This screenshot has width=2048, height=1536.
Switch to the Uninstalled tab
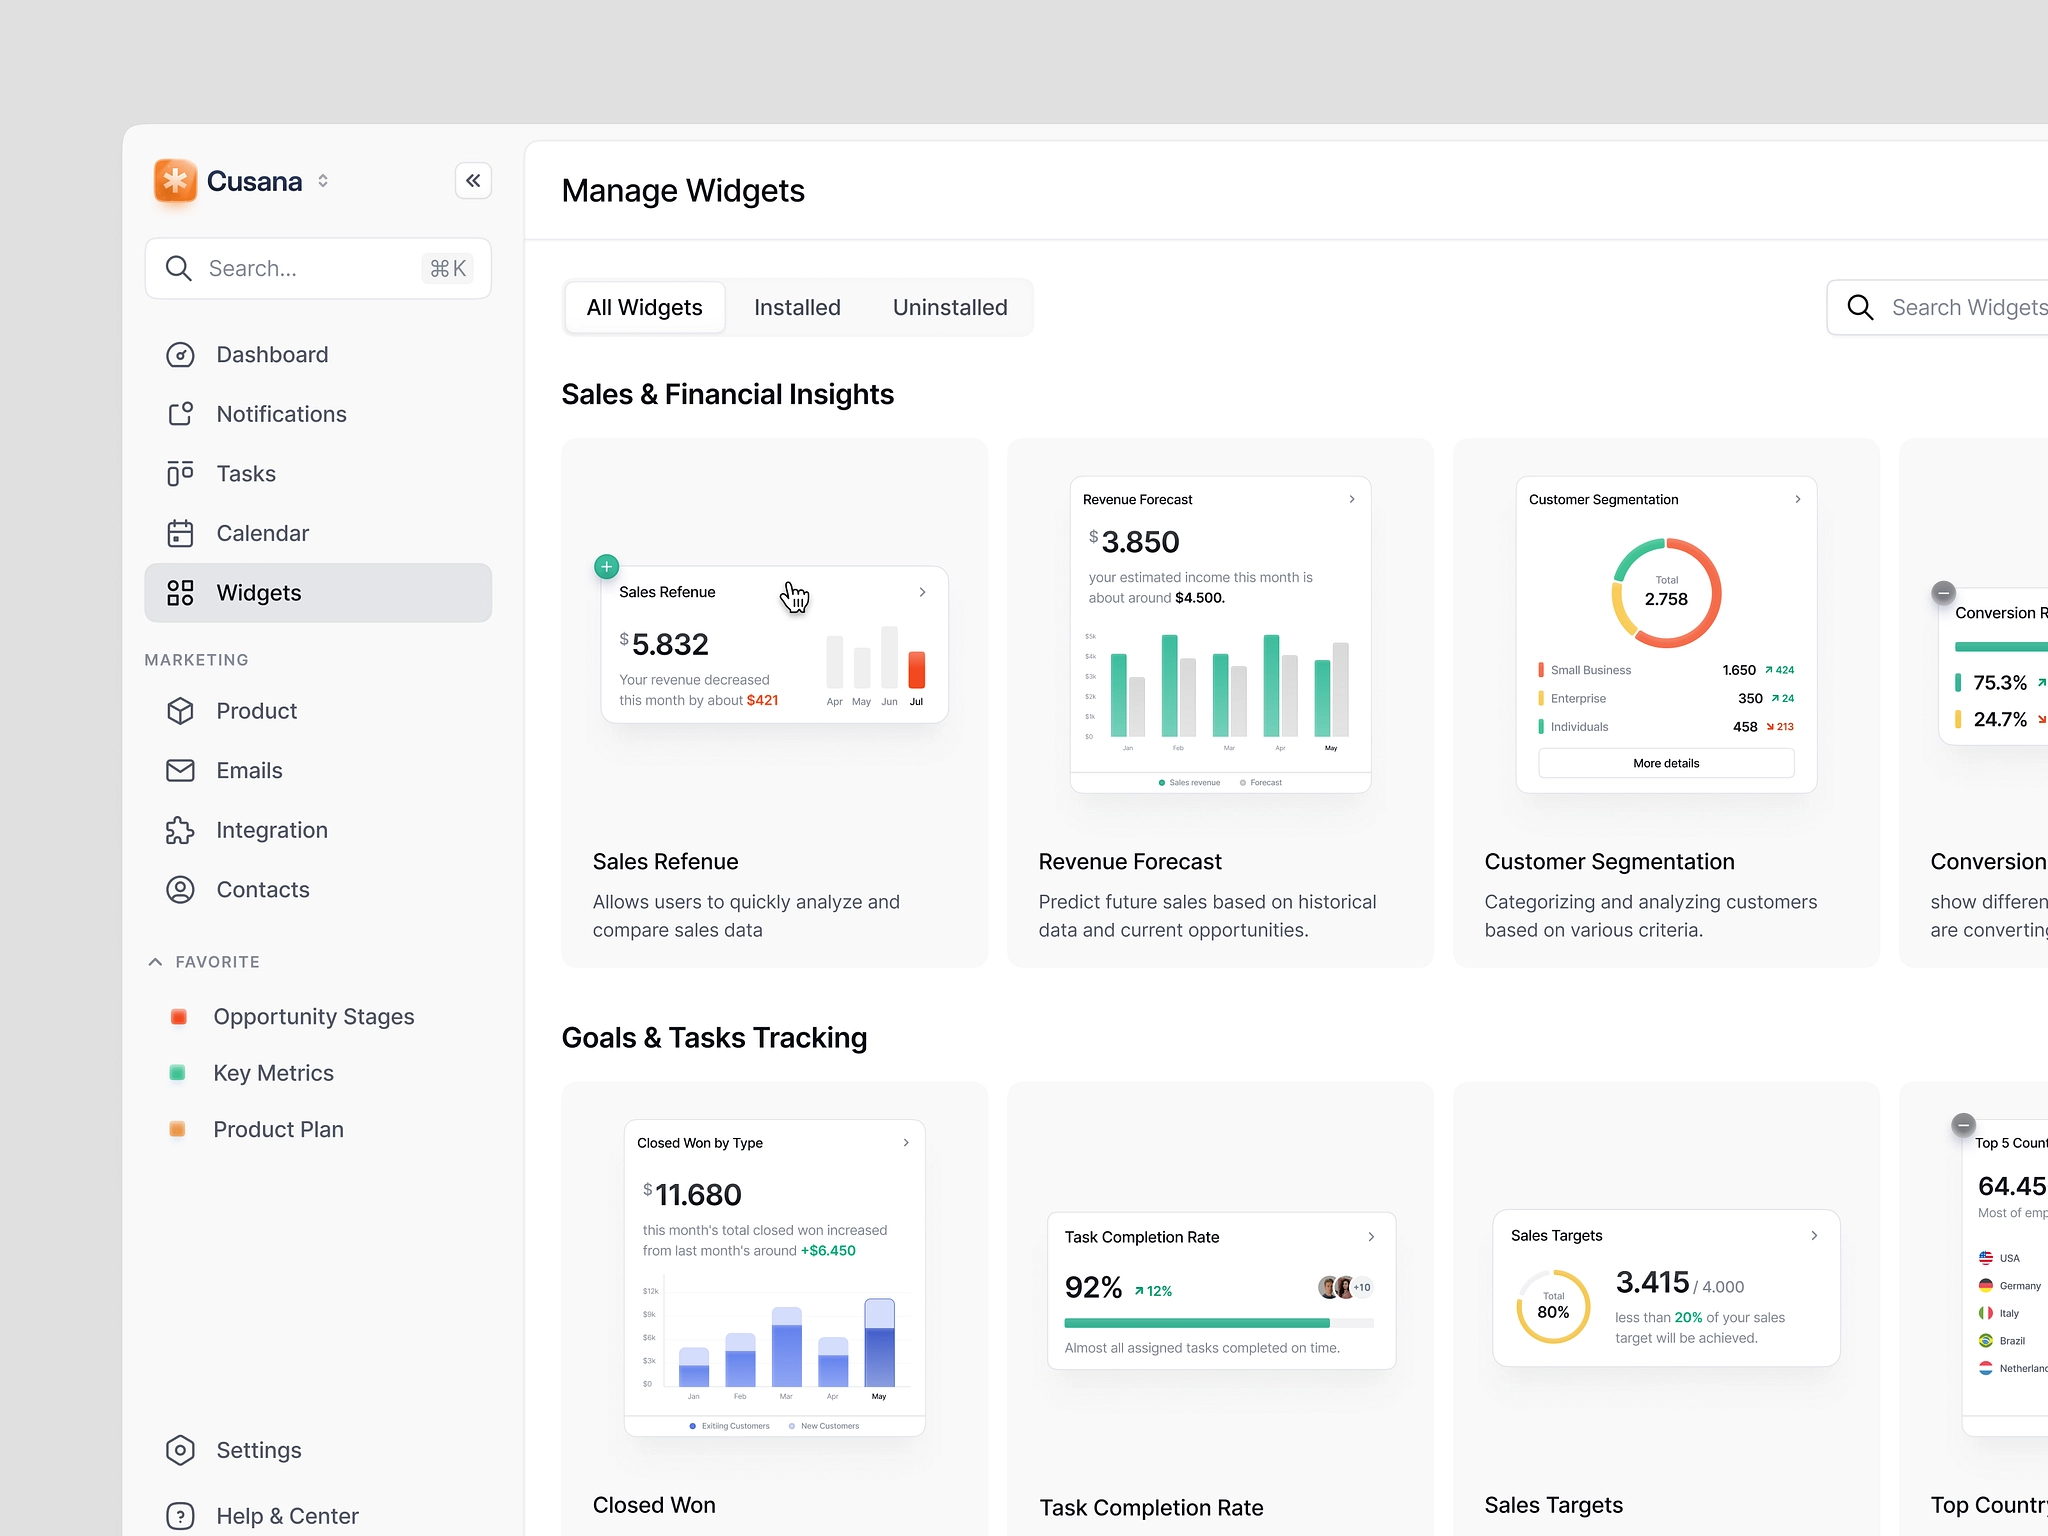[x=950, y=307]
